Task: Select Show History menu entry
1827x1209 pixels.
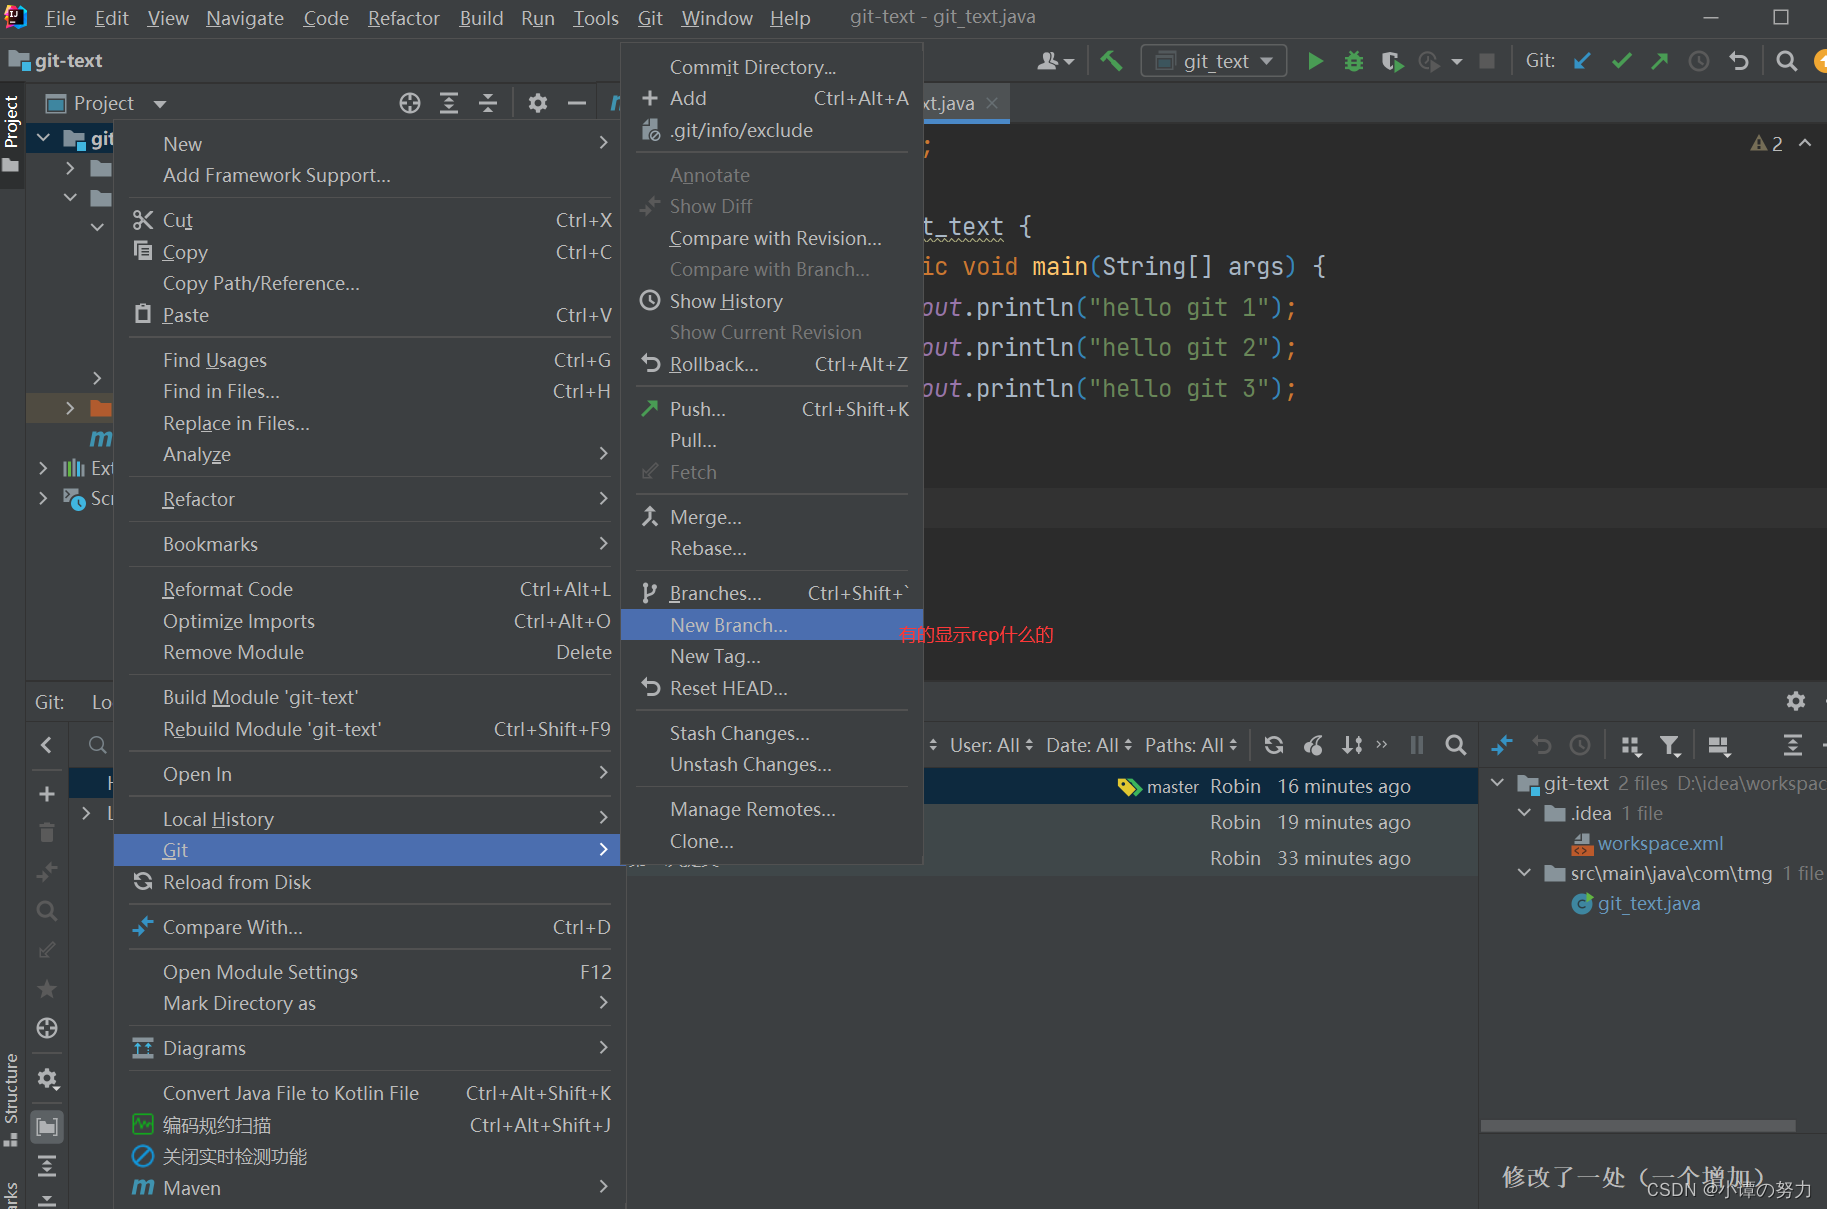Action: 771,301
